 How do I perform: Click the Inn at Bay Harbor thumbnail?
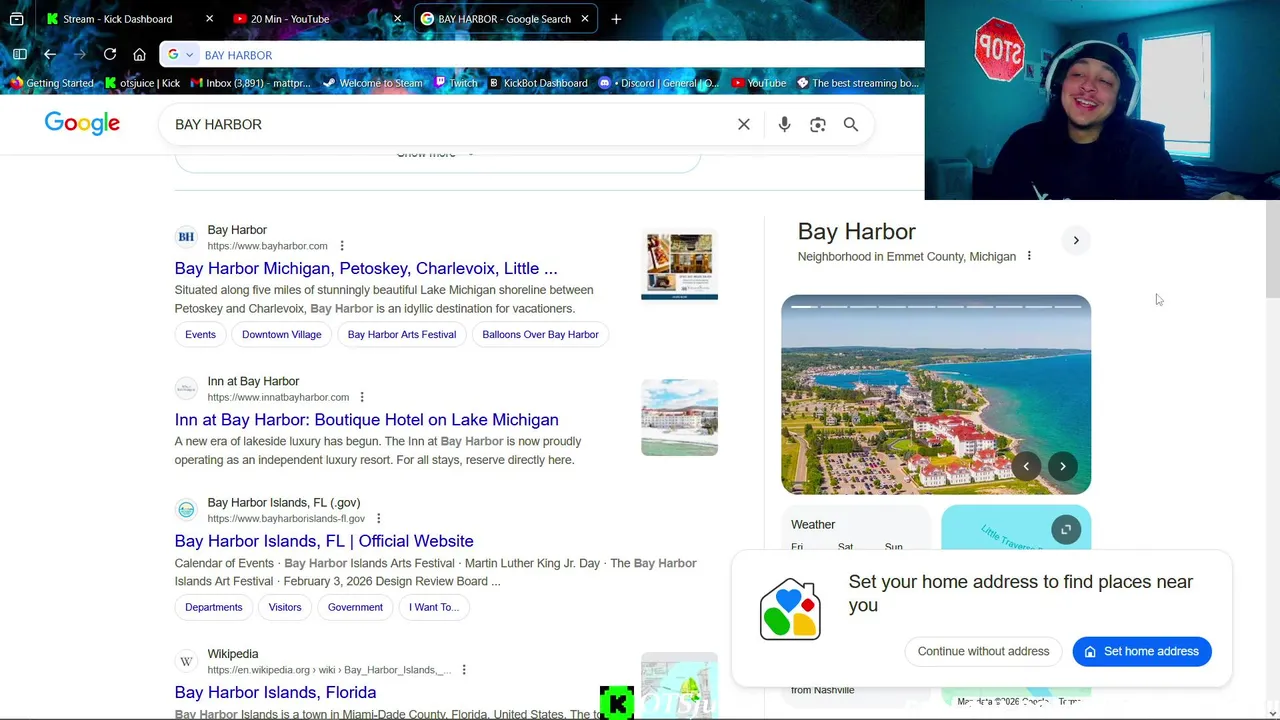click(679, 417)
